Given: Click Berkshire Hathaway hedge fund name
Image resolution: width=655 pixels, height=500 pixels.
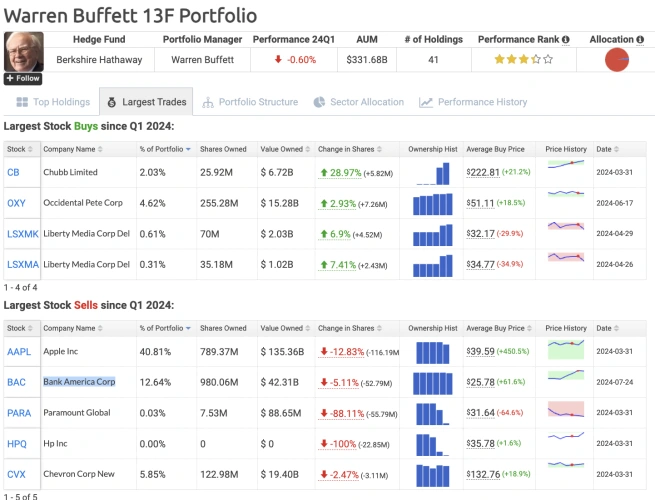Looking at the screenshot, I should (99, 60).
